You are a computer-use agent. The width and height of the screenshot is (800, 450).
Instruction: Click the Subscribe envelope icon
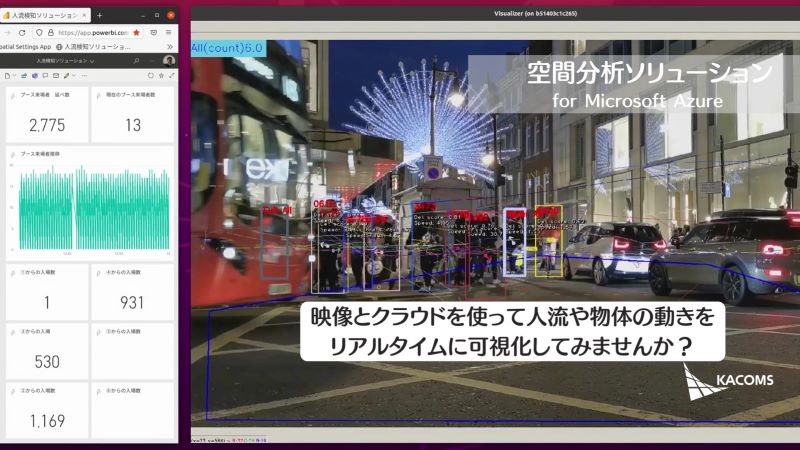(56, 76)
